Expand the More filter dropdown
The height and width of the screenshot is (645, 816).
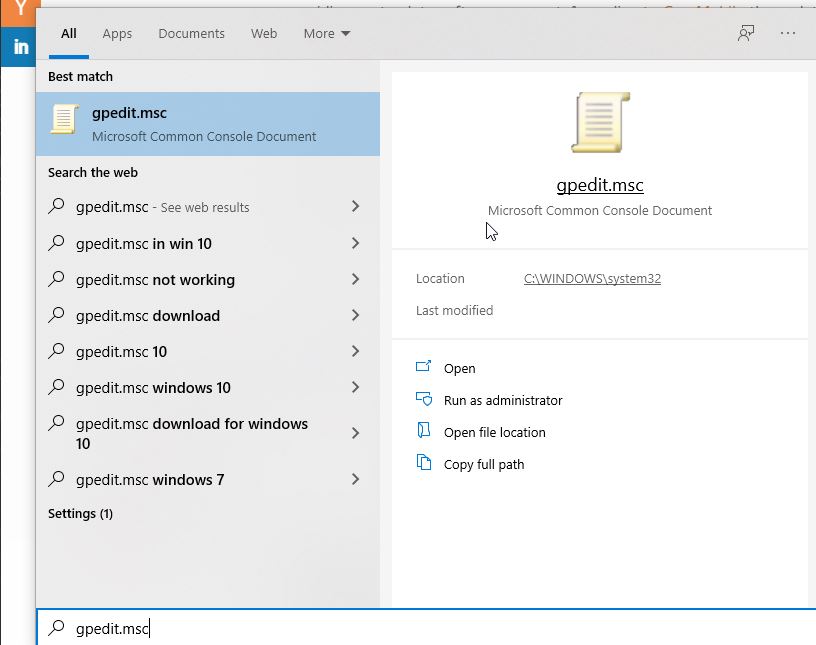pos(327,33)
